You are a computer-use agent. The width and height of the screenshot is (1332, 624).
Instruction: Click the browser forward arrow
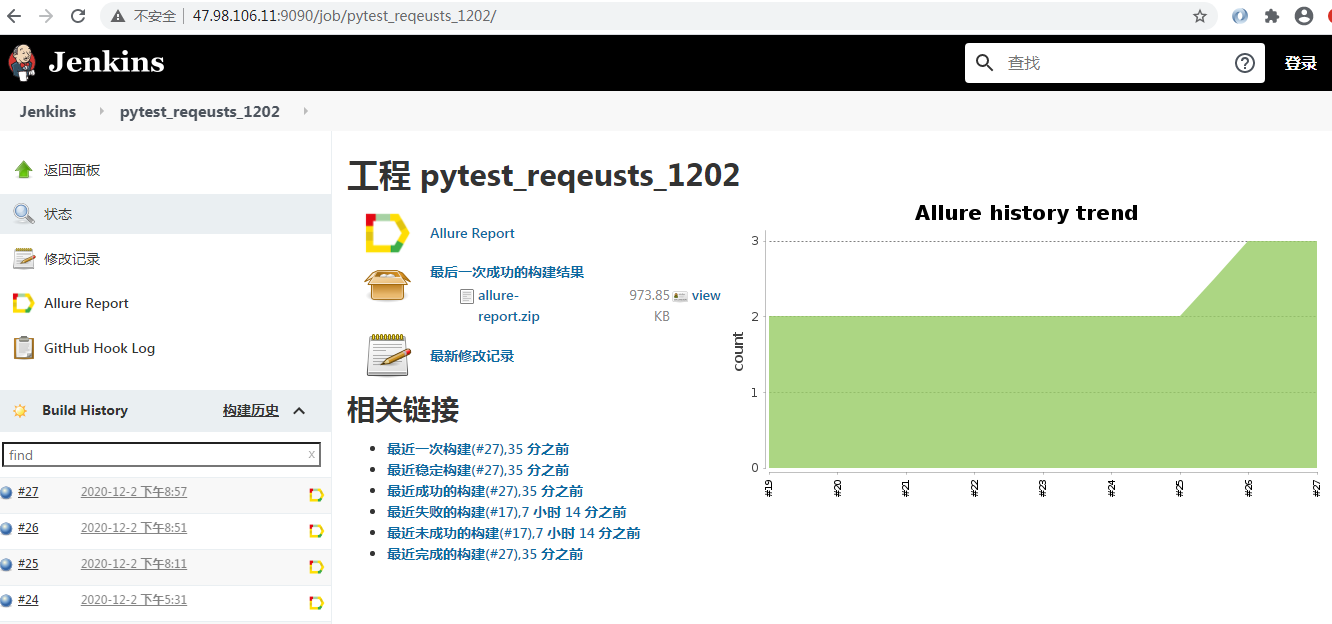(45, 16)
